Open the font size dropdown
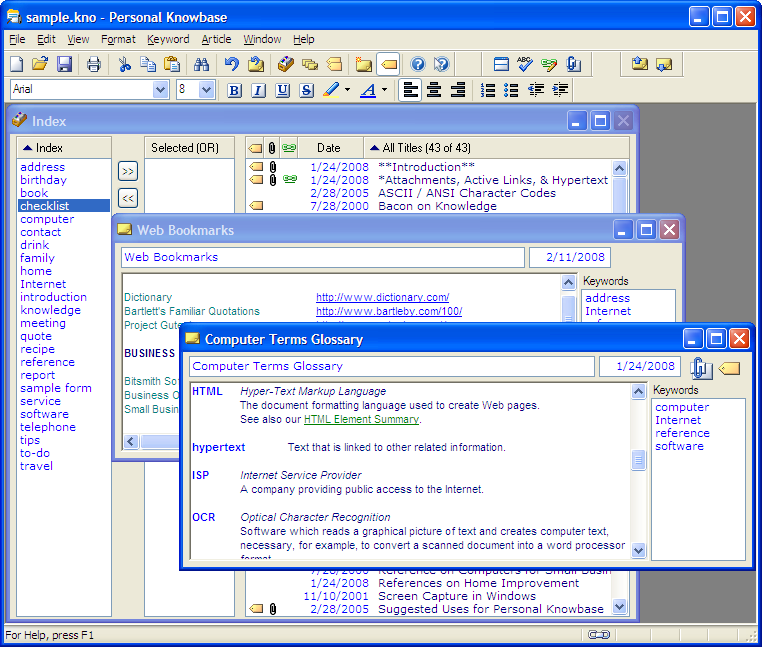This screenshot has height=647, width=762. (207, 90)
